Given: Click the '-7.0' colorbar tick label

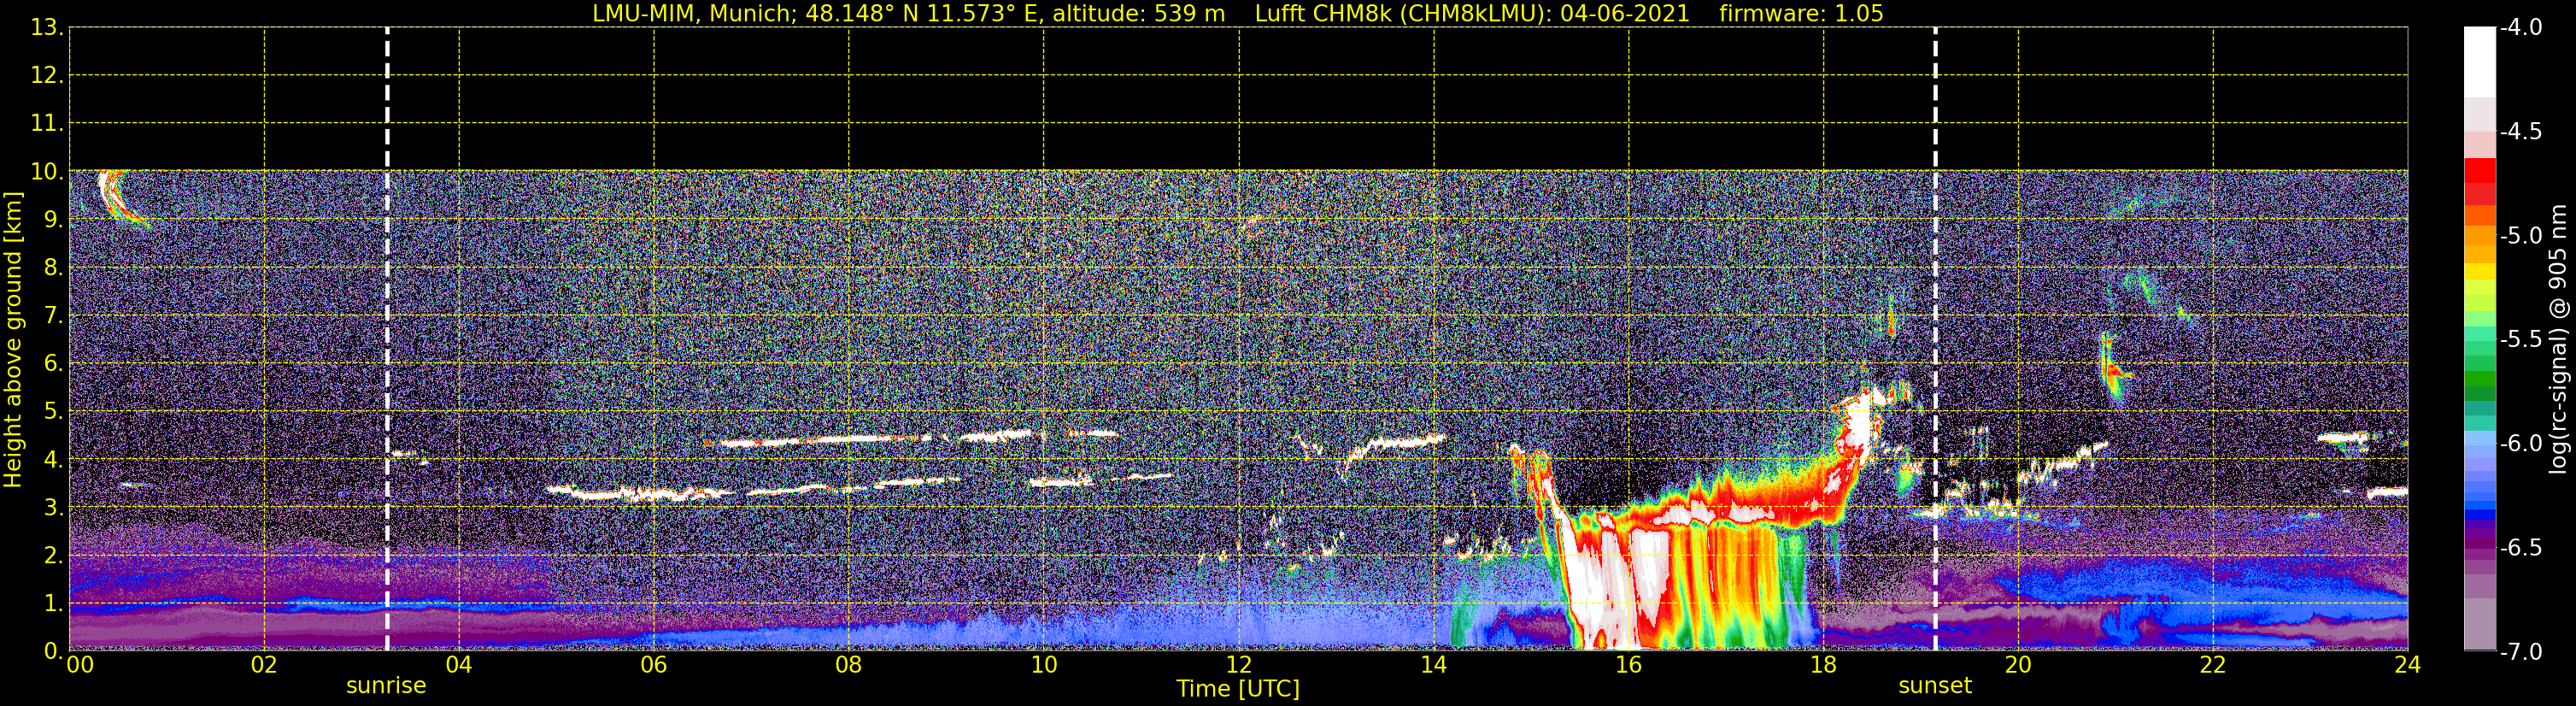Looking at the screenshot, I should pyautogui.click(x=2521, y=652).
